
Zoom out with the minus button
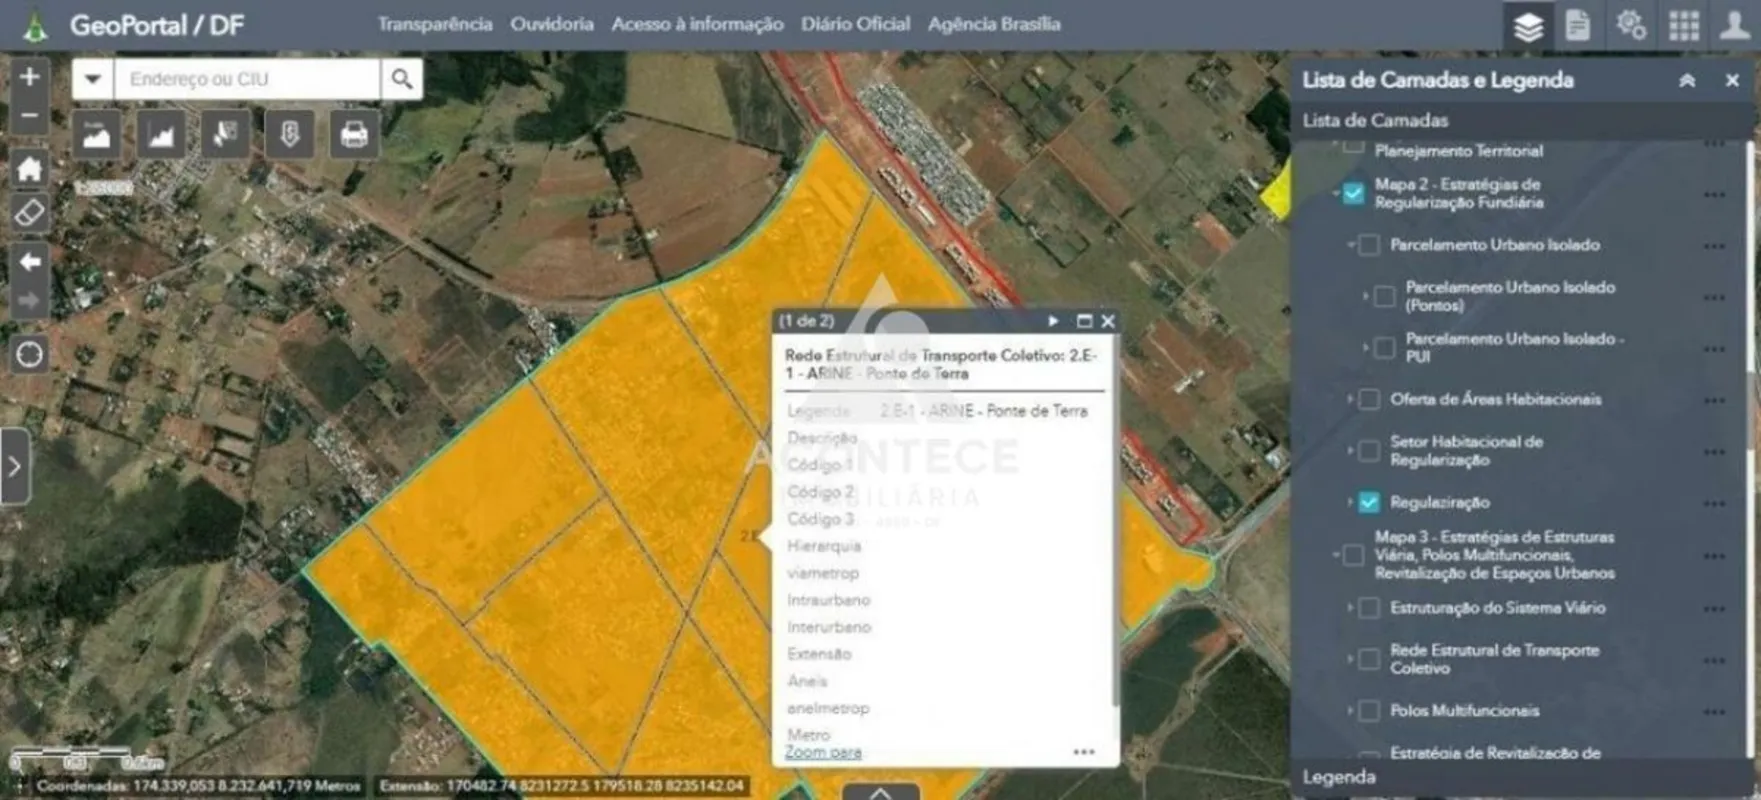29,116
